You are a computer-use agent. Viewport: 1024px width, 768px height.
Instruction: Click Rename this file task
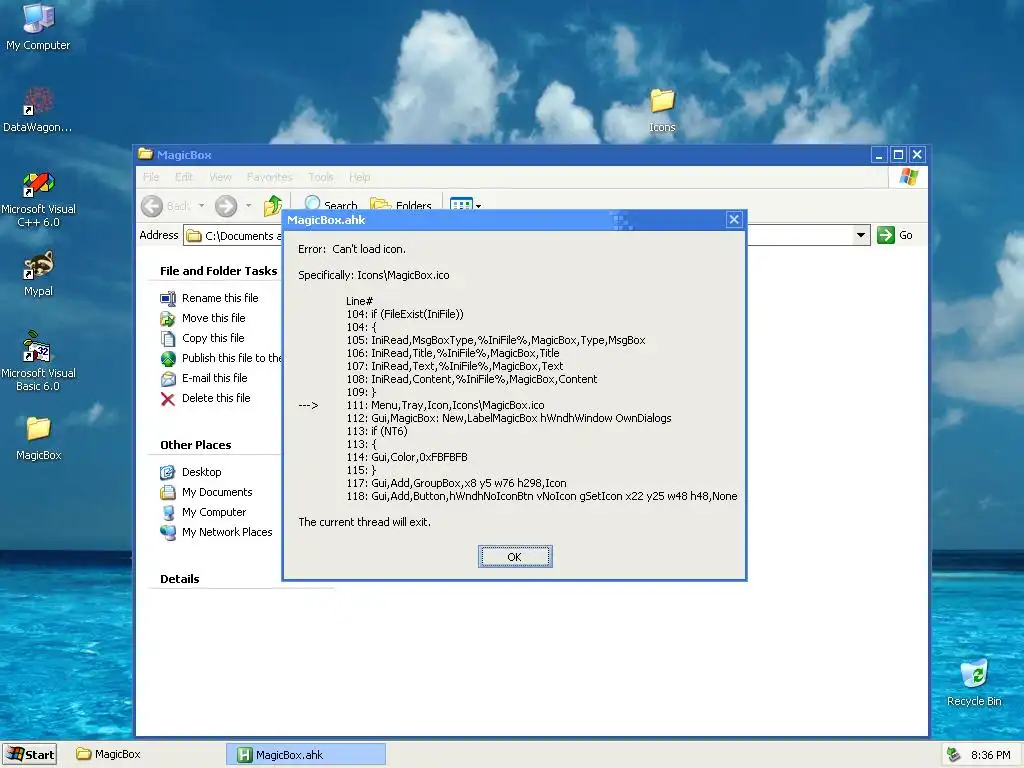click(220, 298)
